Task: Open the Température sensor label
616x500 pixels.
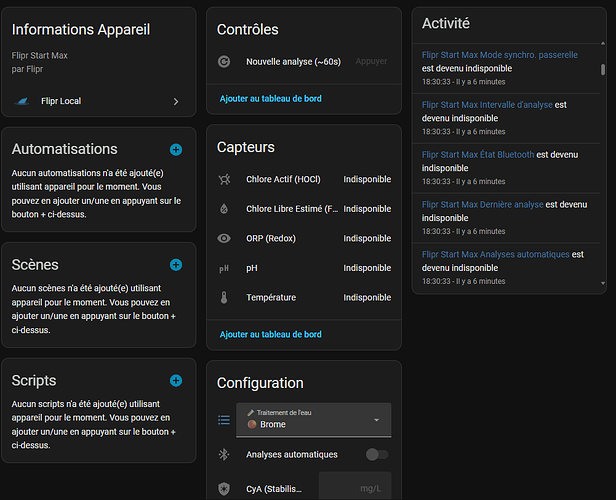Action: (271, 298)
